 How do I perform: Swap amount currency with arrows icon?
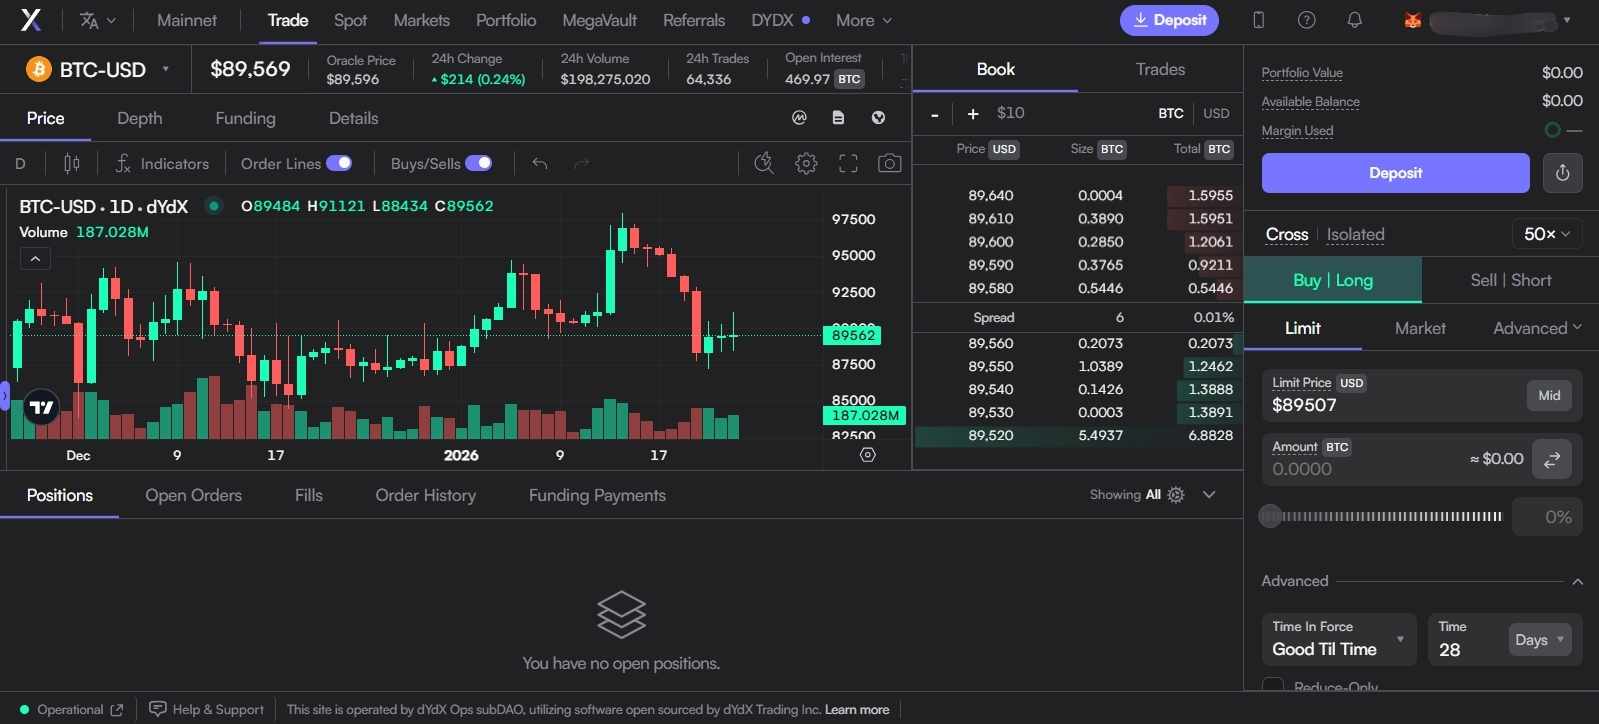coord(1552,459)
